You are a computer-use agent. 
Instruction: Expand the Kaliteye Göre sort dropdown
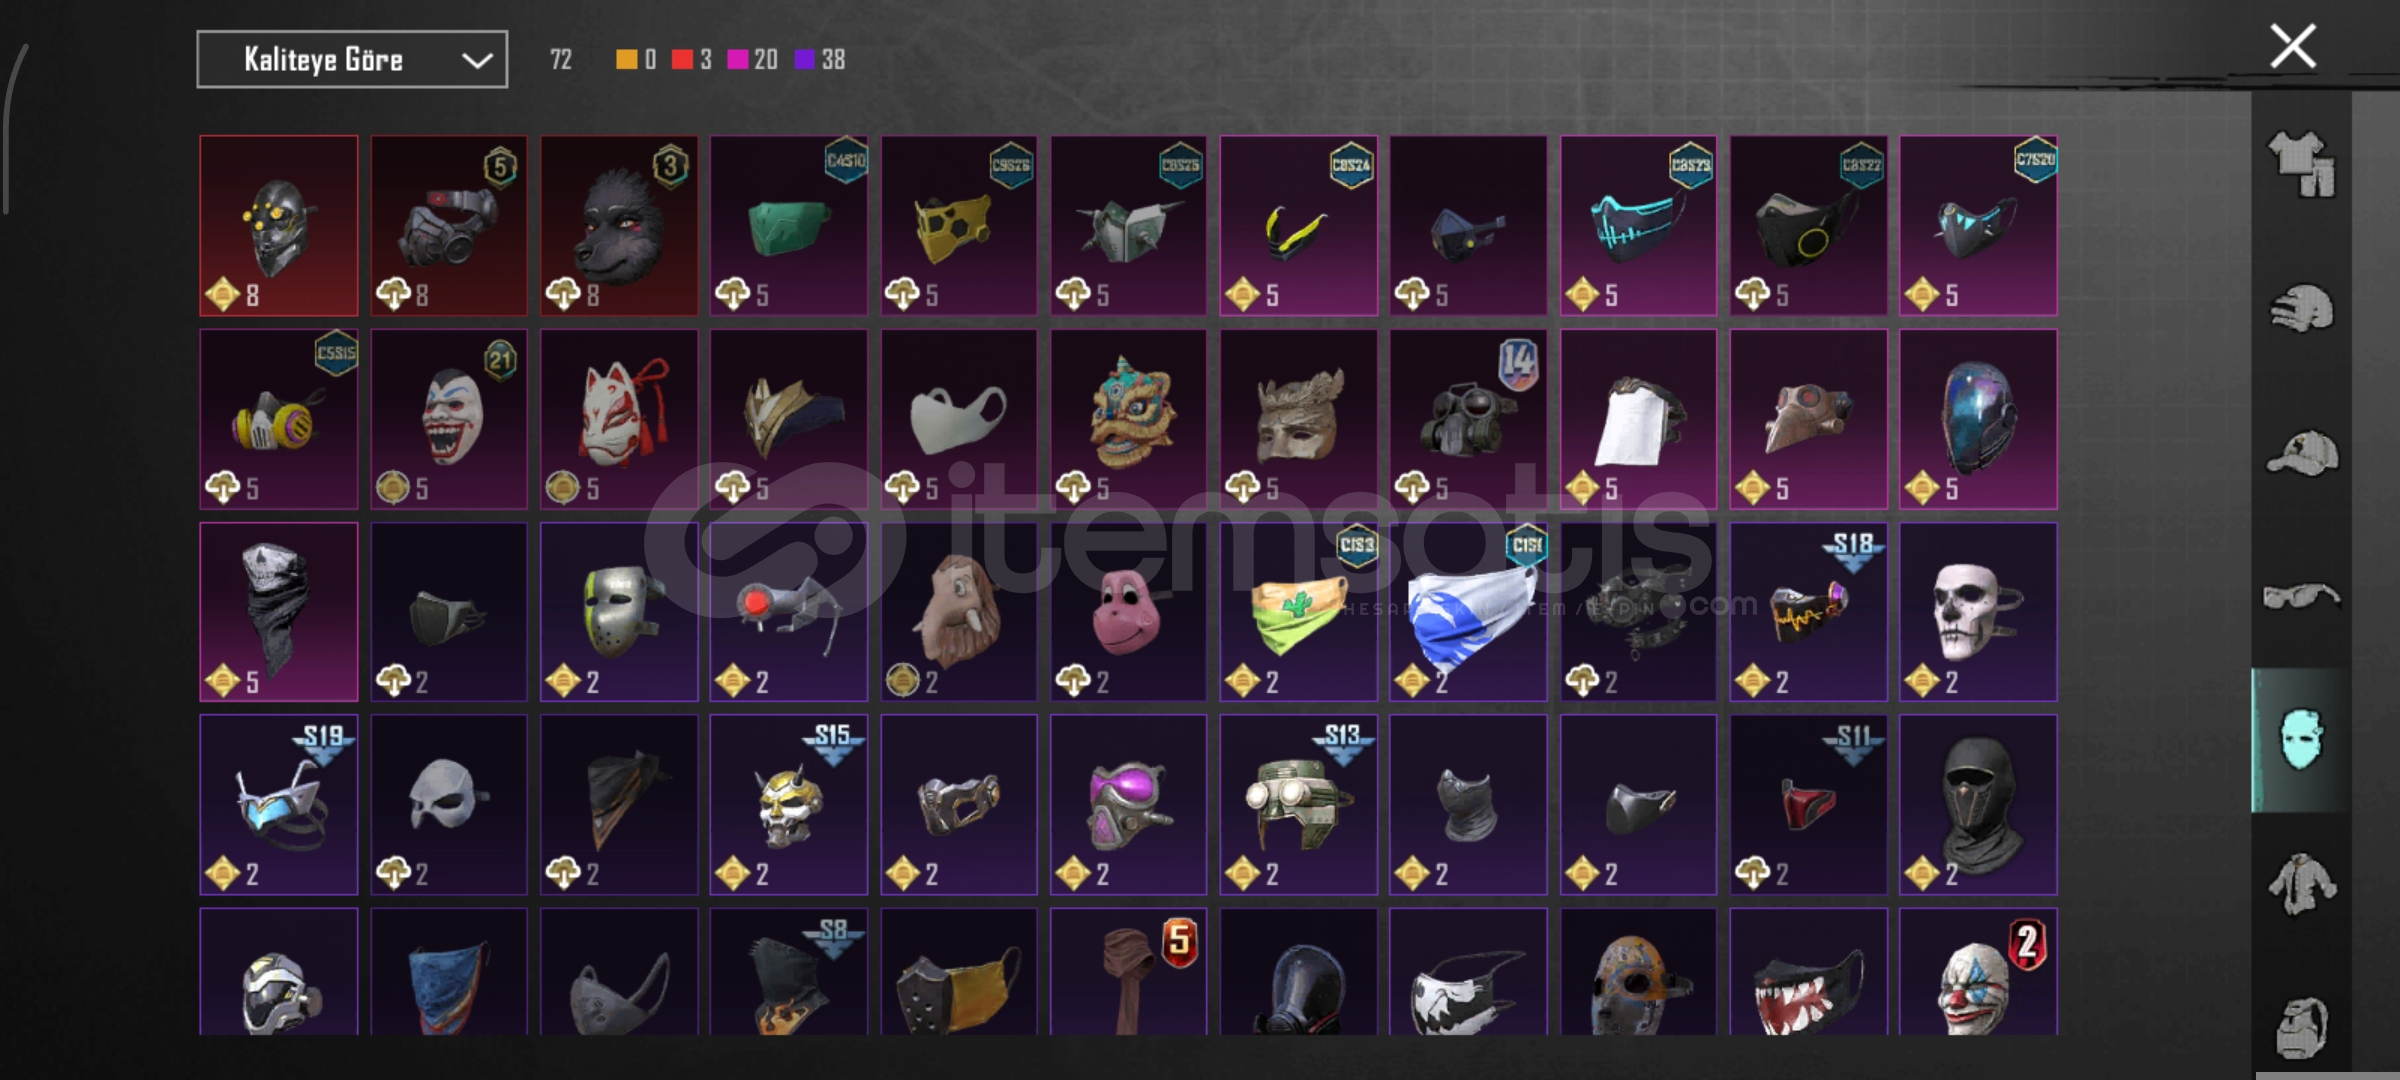point(352,60)
